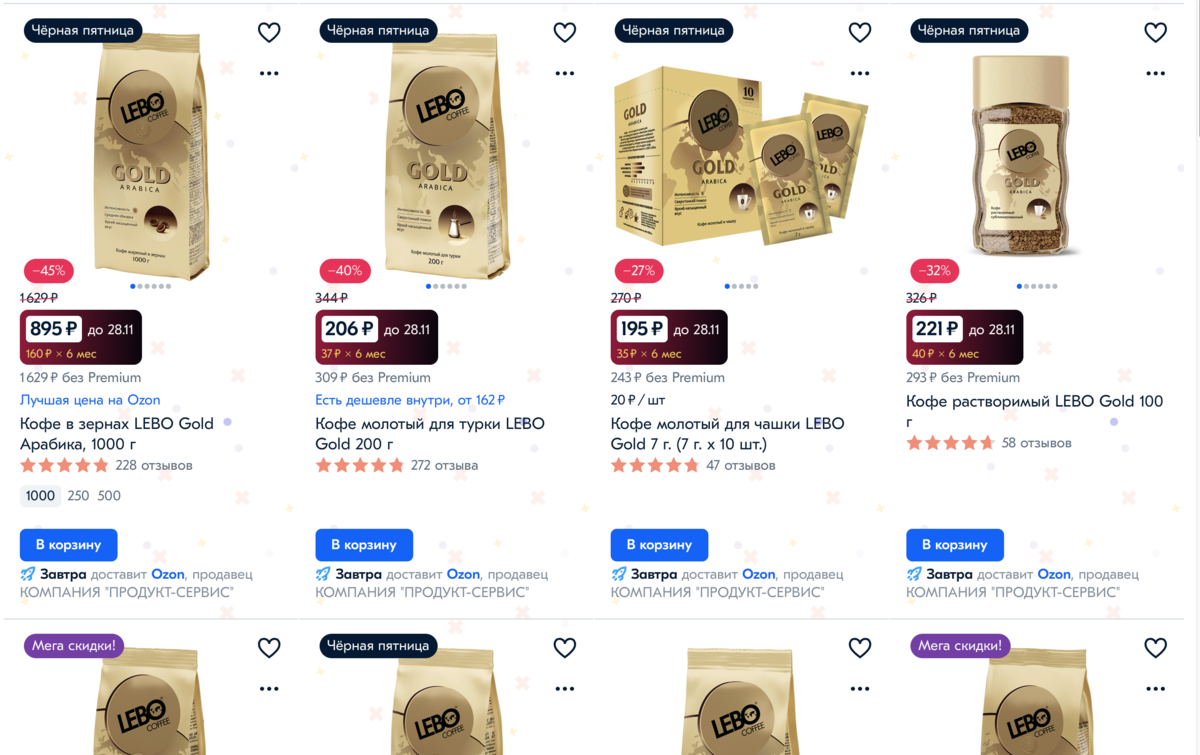The image size is (1200, 755).
Task: Select the 1000 weight option
Action: (x=40, y=496)
